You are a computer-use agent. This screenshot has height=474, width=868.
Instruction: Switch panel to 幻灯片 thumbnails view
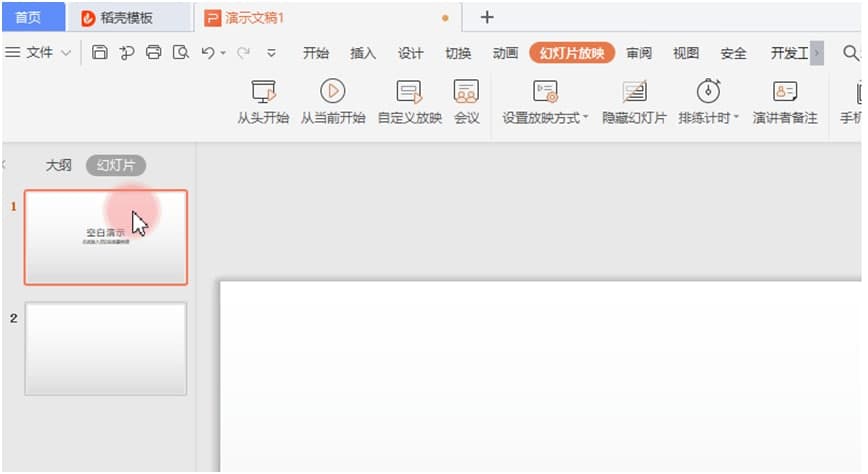[x=116, y=165]
